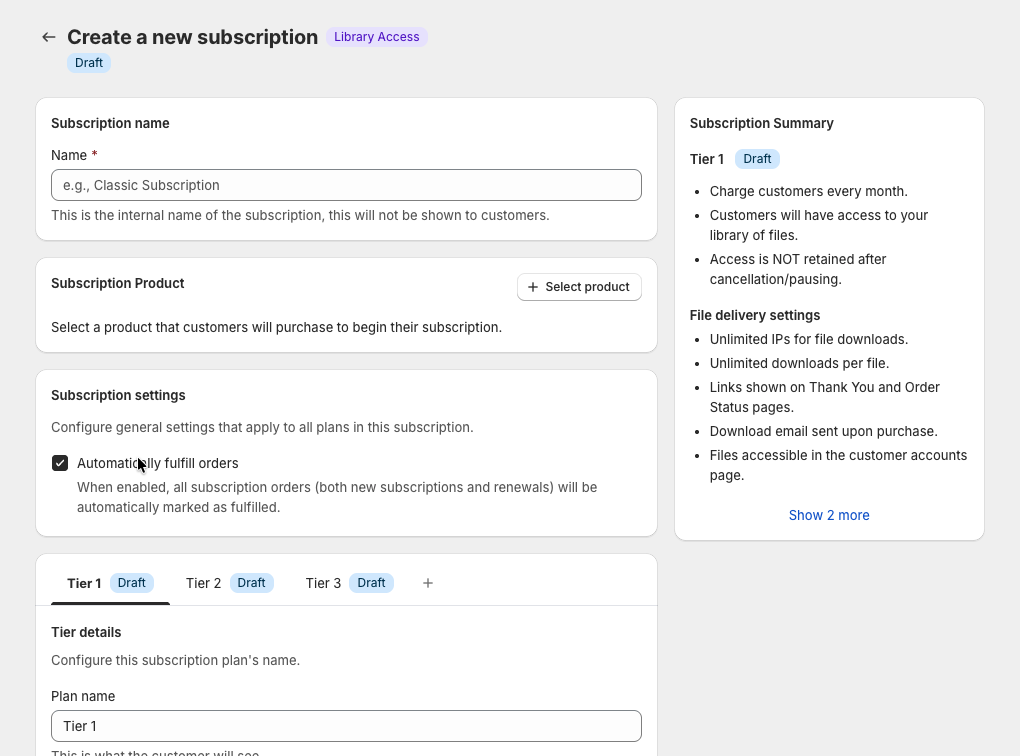Expand summary with Show 2 more

coord(828,515)
